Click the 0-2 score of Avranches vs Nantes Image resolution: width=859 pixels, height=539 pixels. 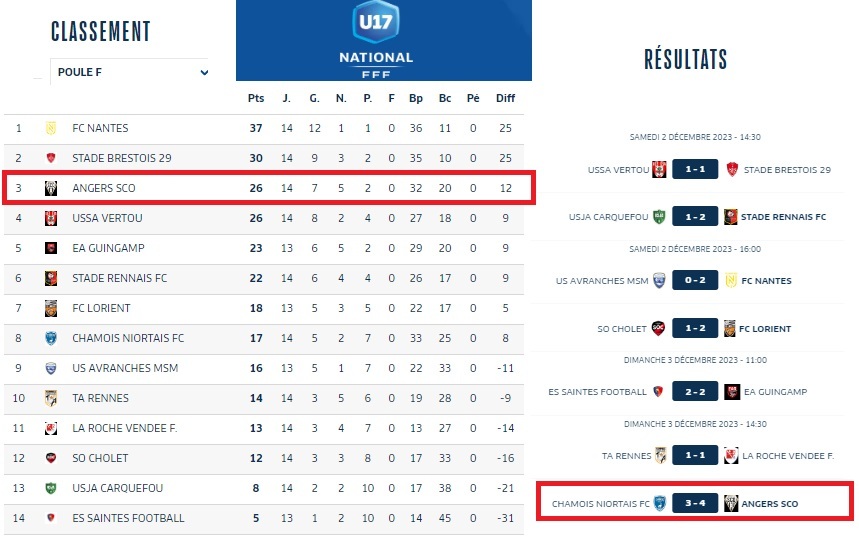[x=693, y=281]
